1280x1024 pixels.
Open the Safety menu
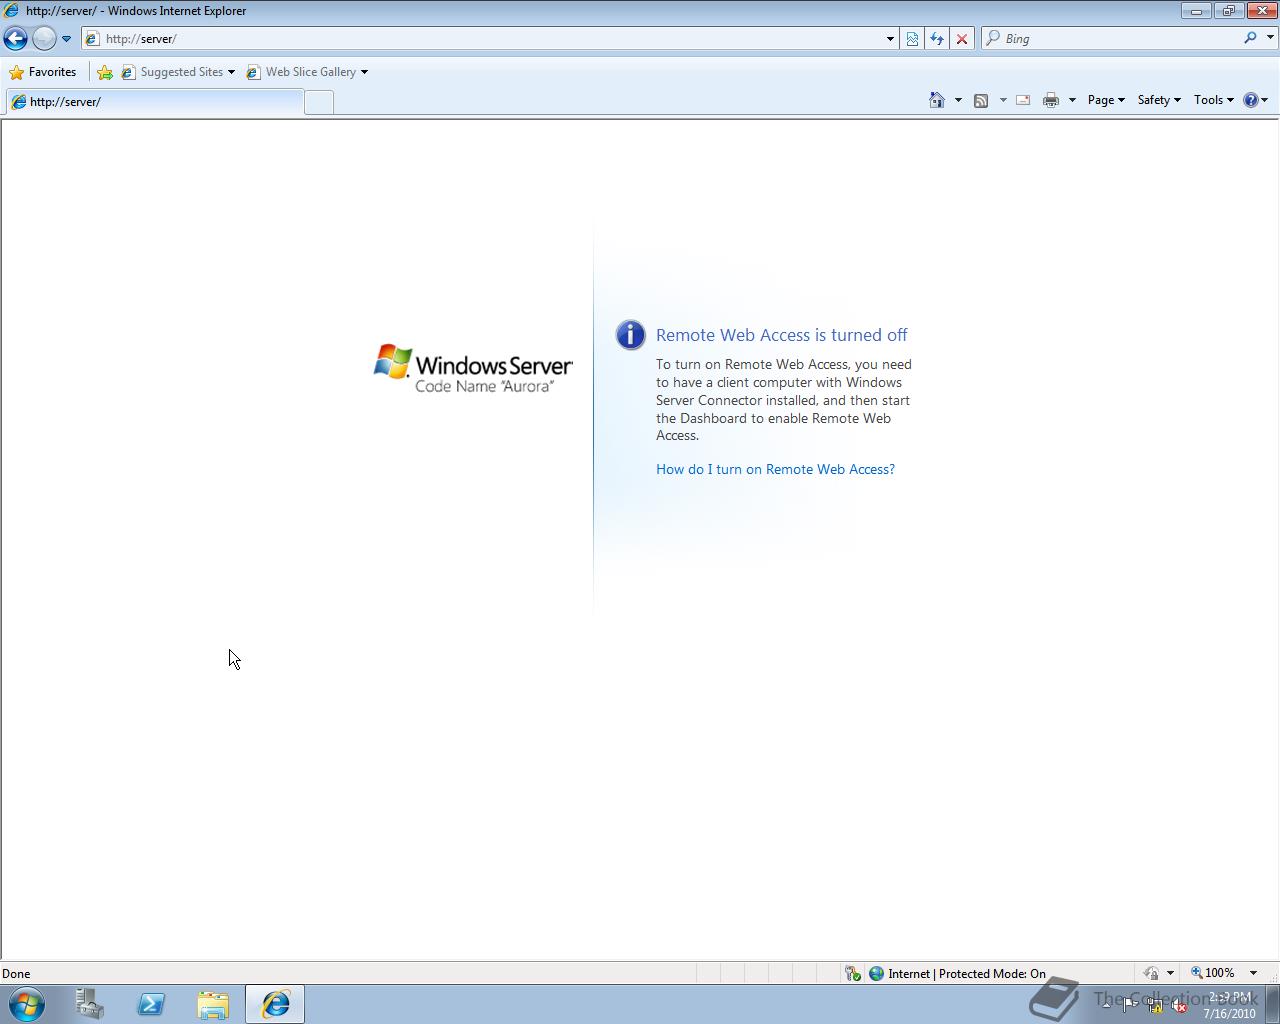pyautogui.click(x=1159, y=100)
